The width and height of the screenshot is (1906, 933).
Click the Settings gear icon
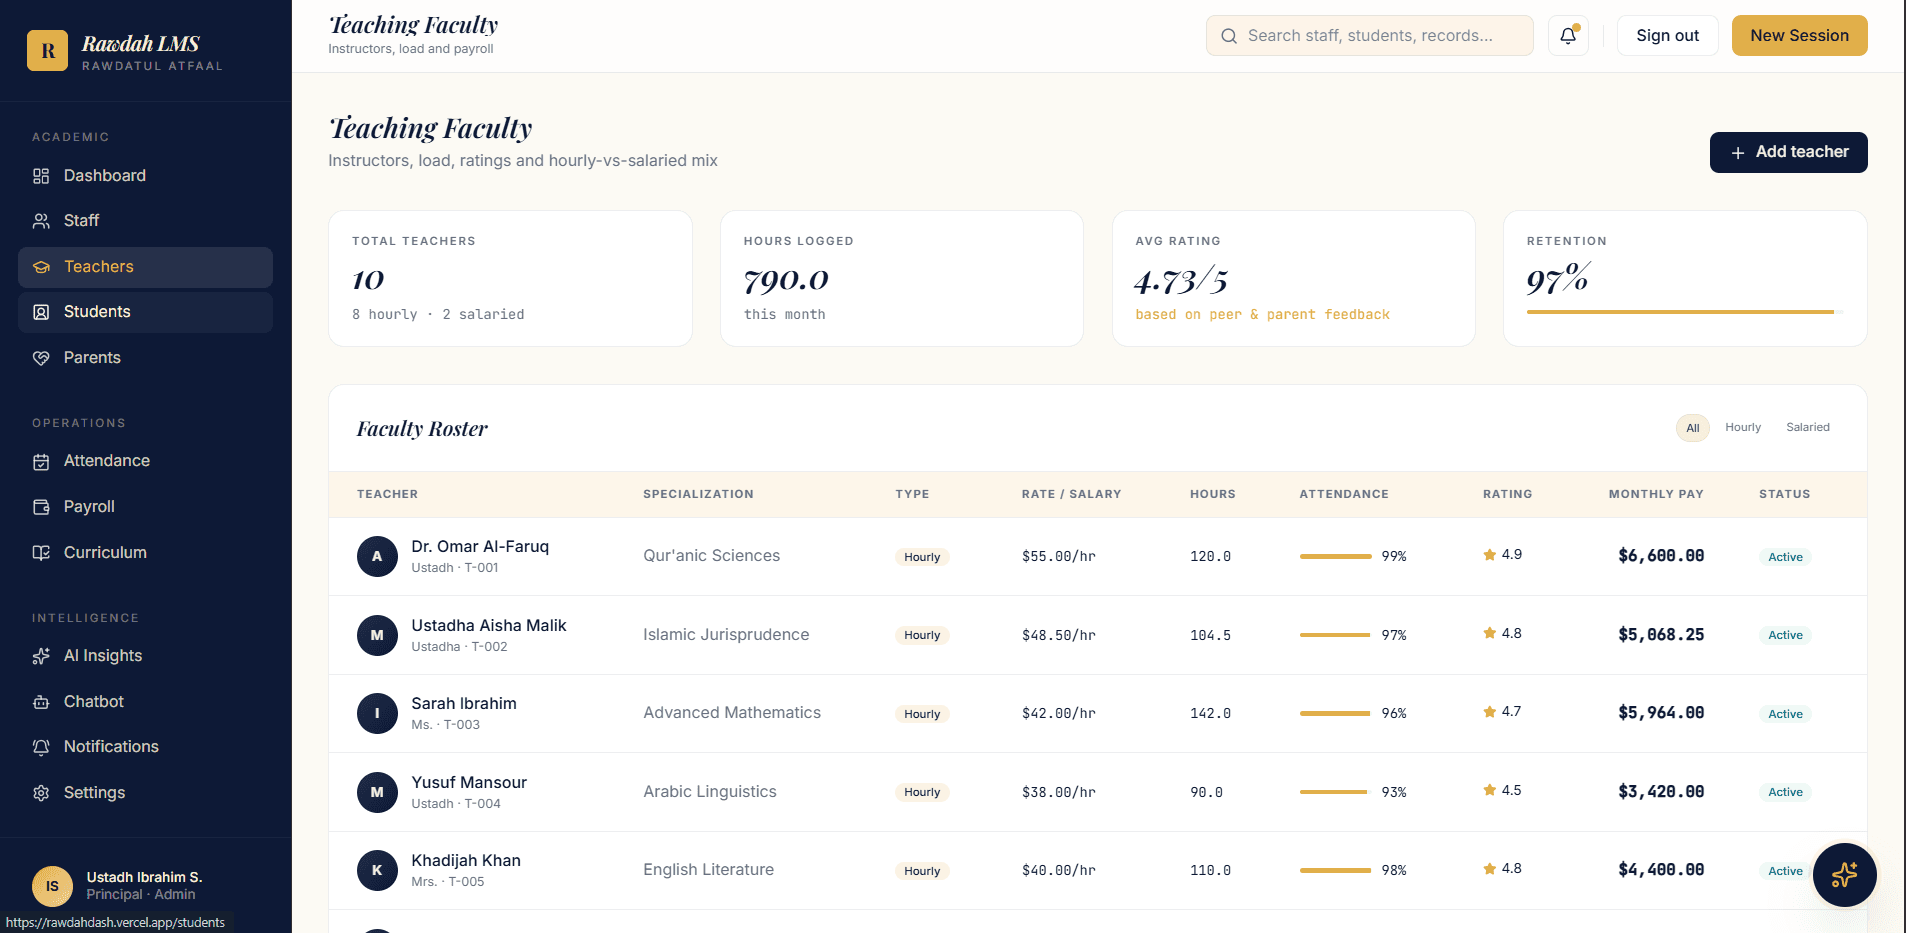pos(41,793)
